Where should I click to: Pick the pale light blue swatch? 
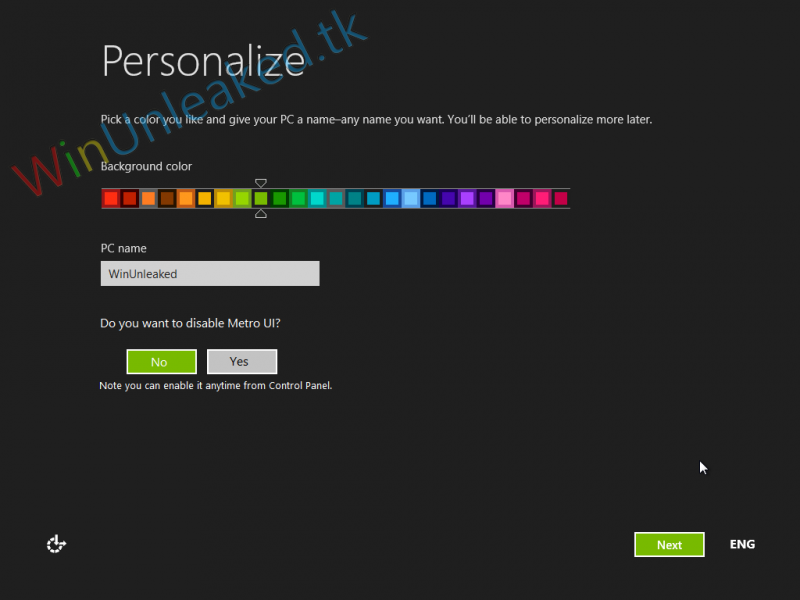(x=411, y=198)
